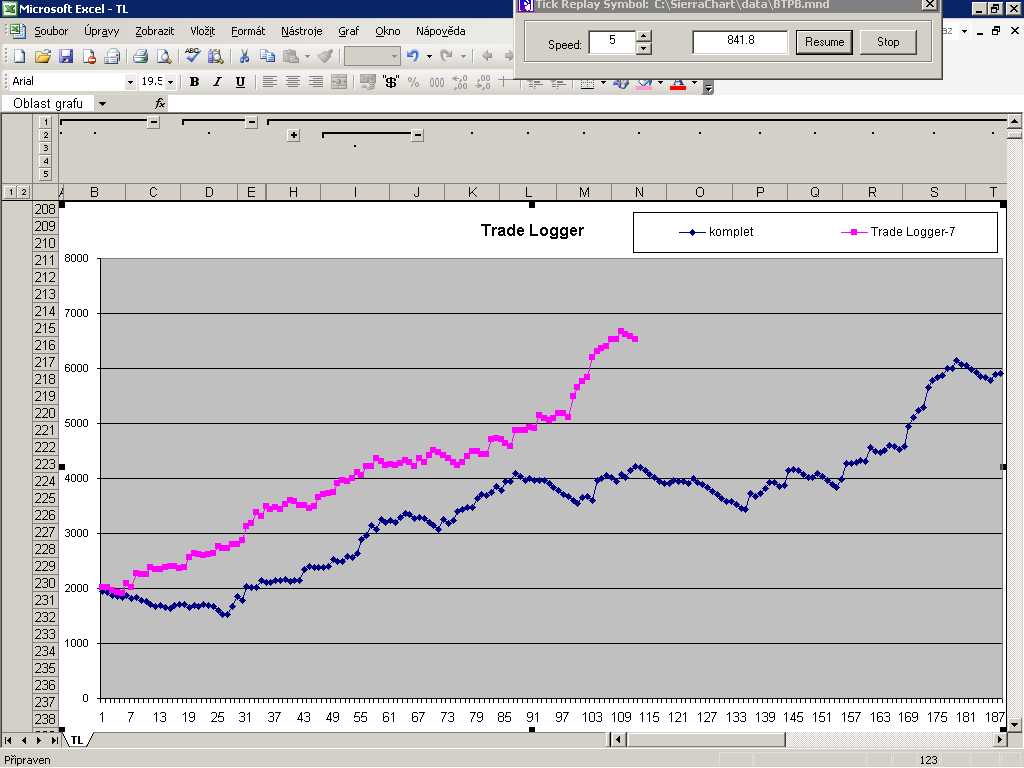
Task: Toggle Italic formatting
Action: click(217, 82)
